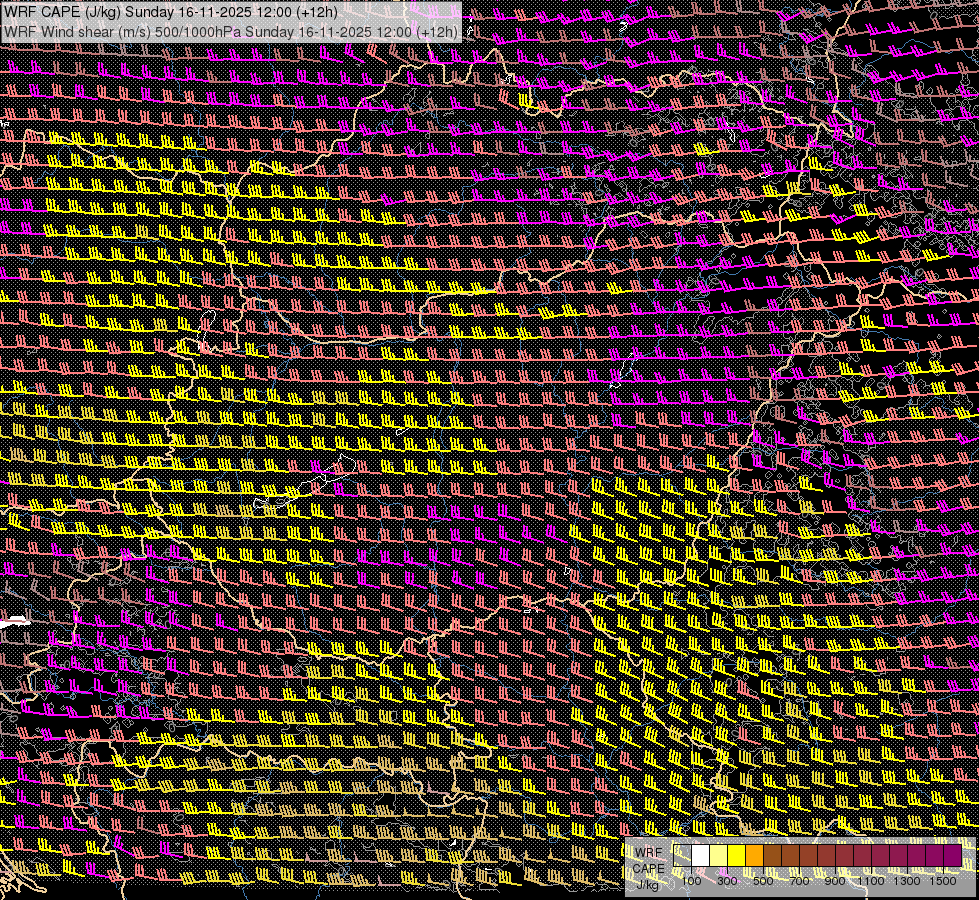979x900 pixels.
Task: Click the legend value 500
Action: point(764,881)
